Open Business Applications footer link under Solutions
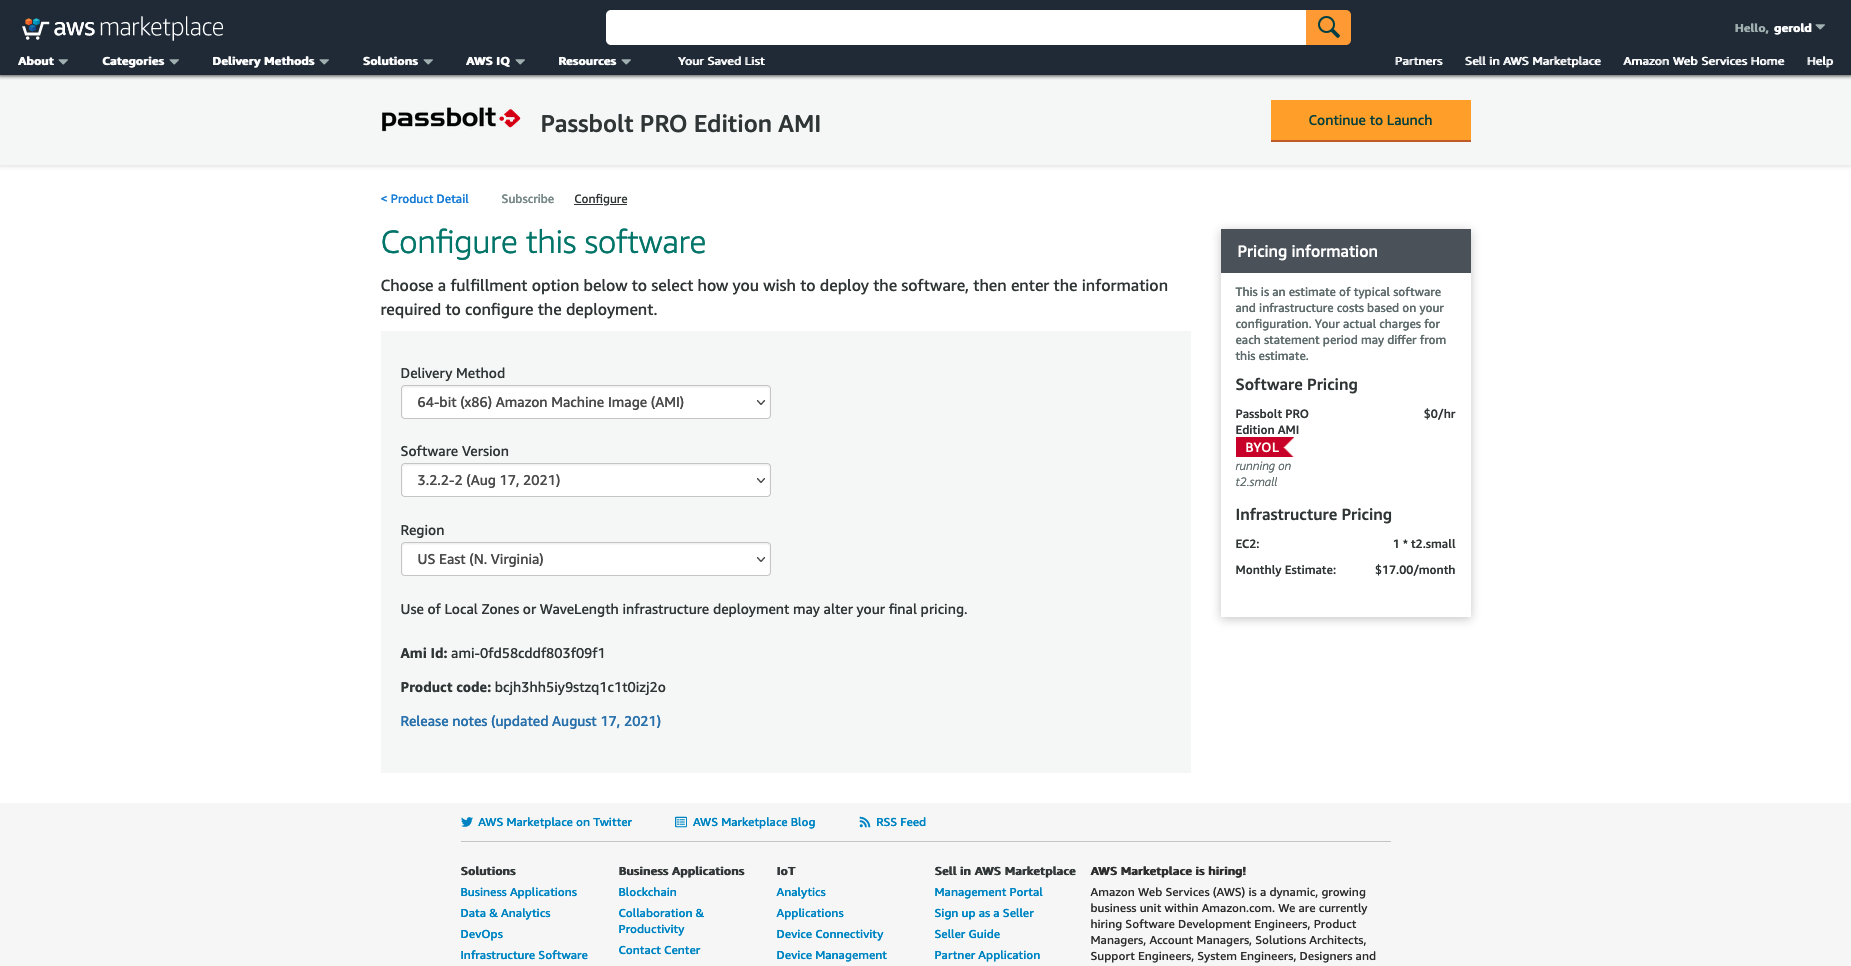Screen dimensions: 1851x966 tap(518, 892)
